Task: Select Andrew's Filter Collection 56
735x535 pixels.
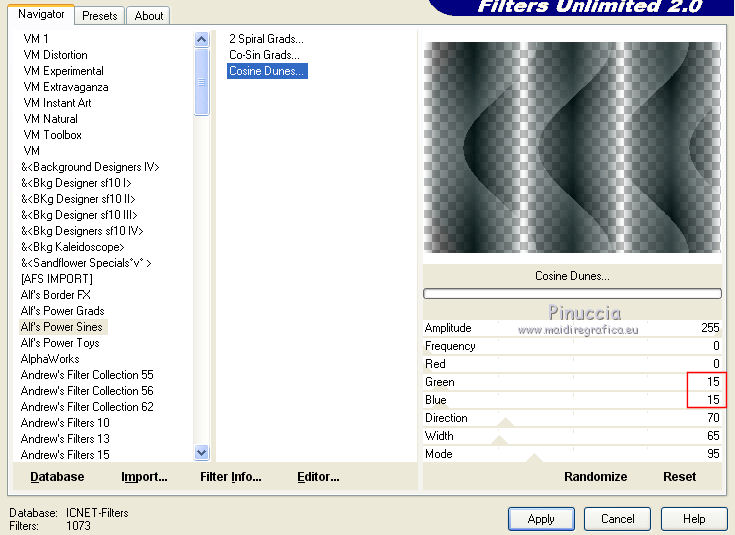Action: 87,391
